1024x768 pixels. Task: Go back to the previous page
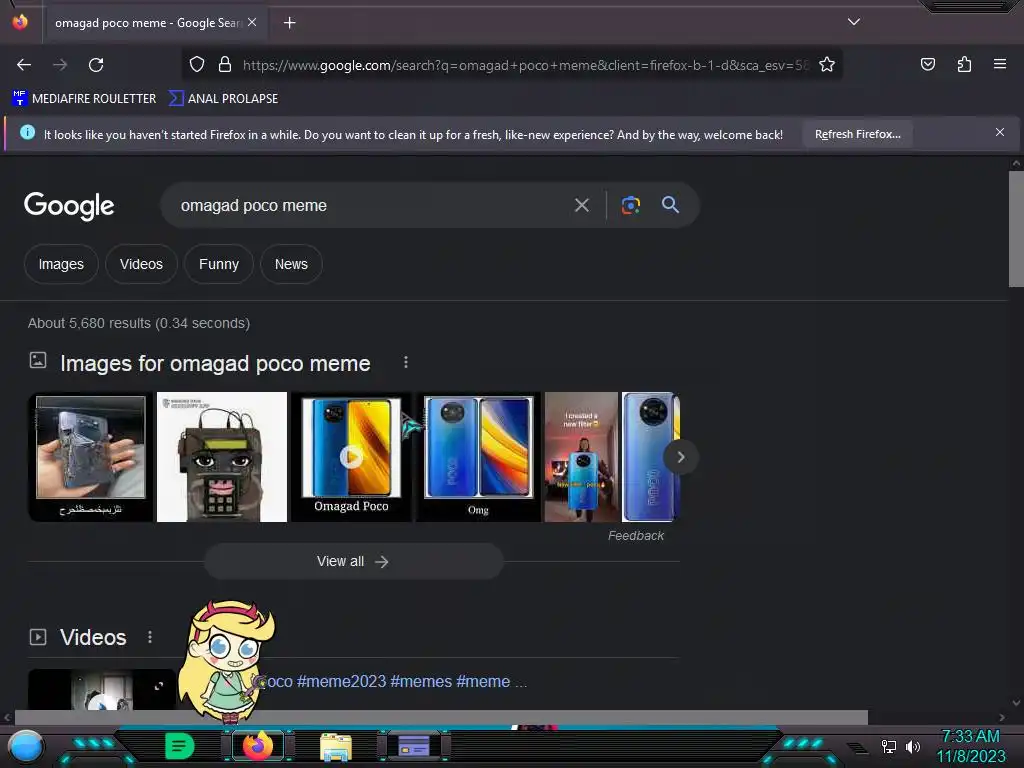point(24,65)
